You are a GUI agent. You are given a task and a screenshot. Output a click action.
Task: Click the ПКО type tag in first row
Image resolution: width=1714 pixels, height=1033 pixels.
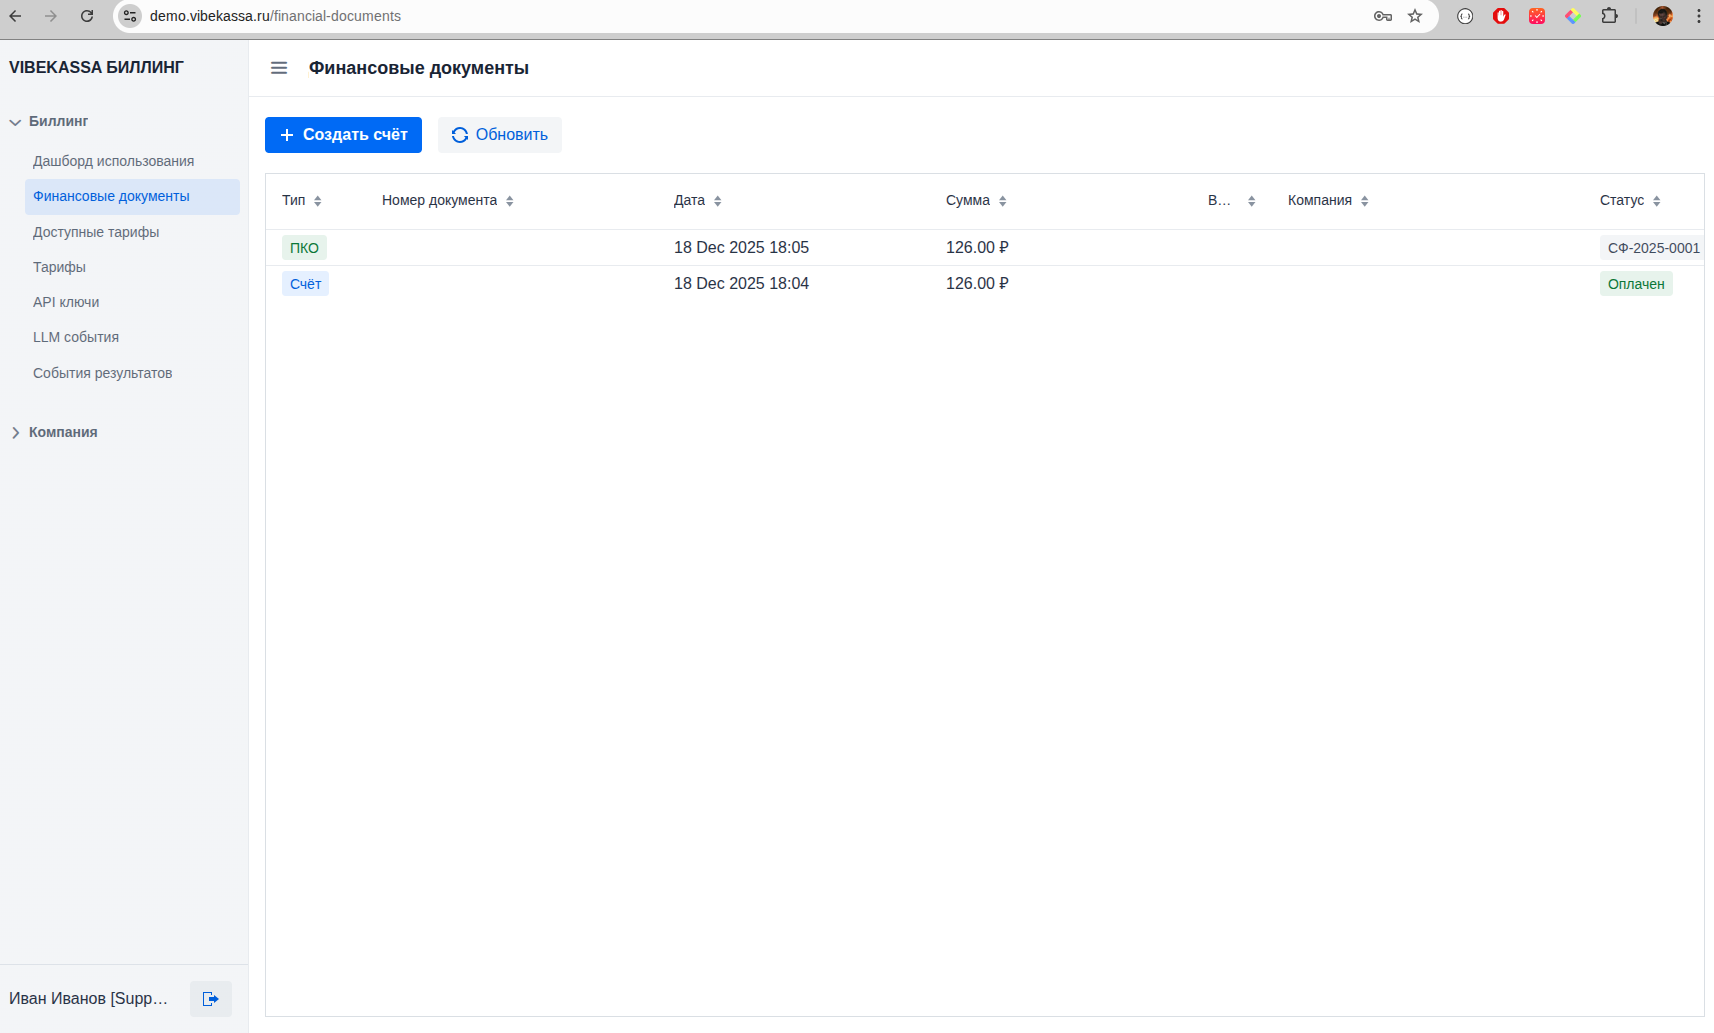[x=304, y=248]
